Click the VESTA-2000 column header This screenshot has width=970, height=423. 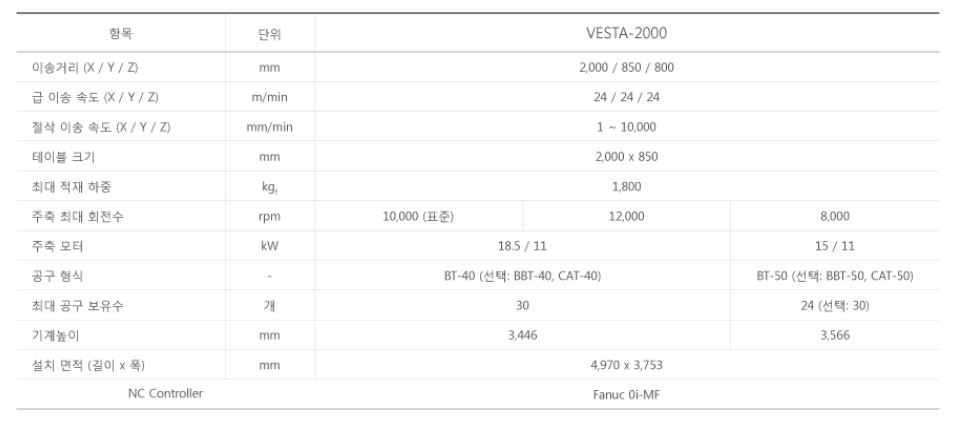tap(626, 33)
